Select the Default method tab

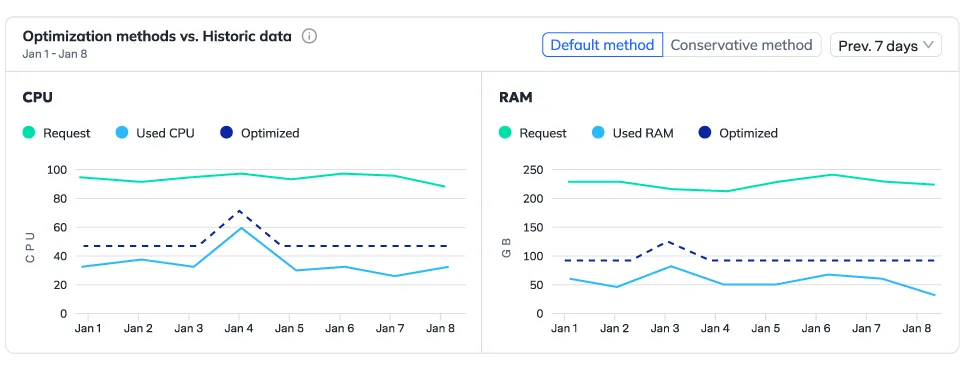[x=602, y=45]
